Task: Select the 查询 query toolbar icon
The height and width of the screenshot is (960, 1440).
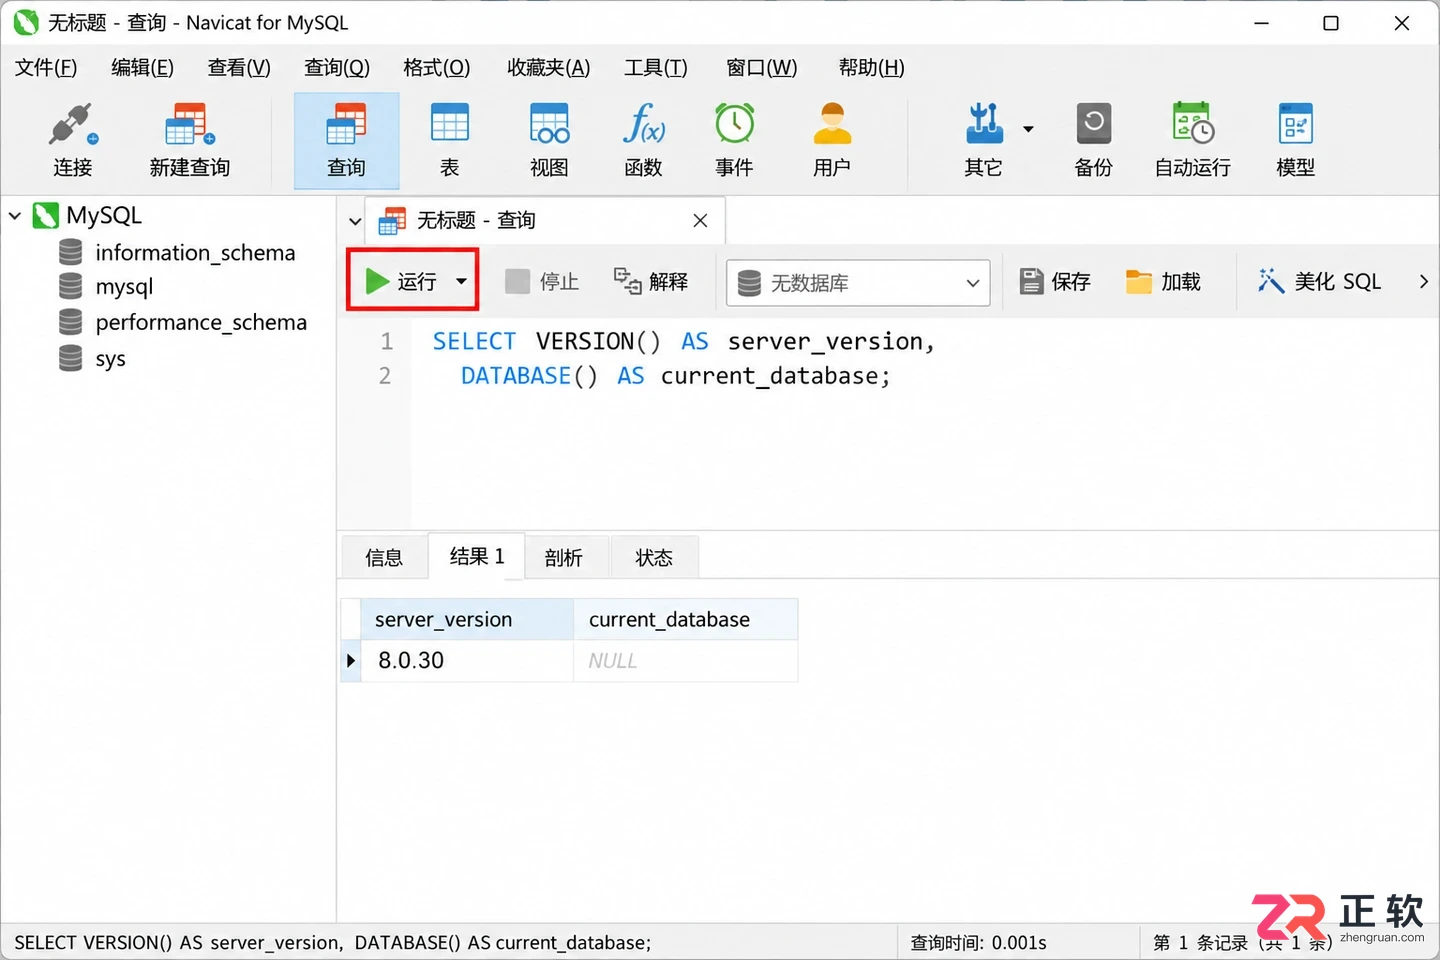Action: (346, 140)
